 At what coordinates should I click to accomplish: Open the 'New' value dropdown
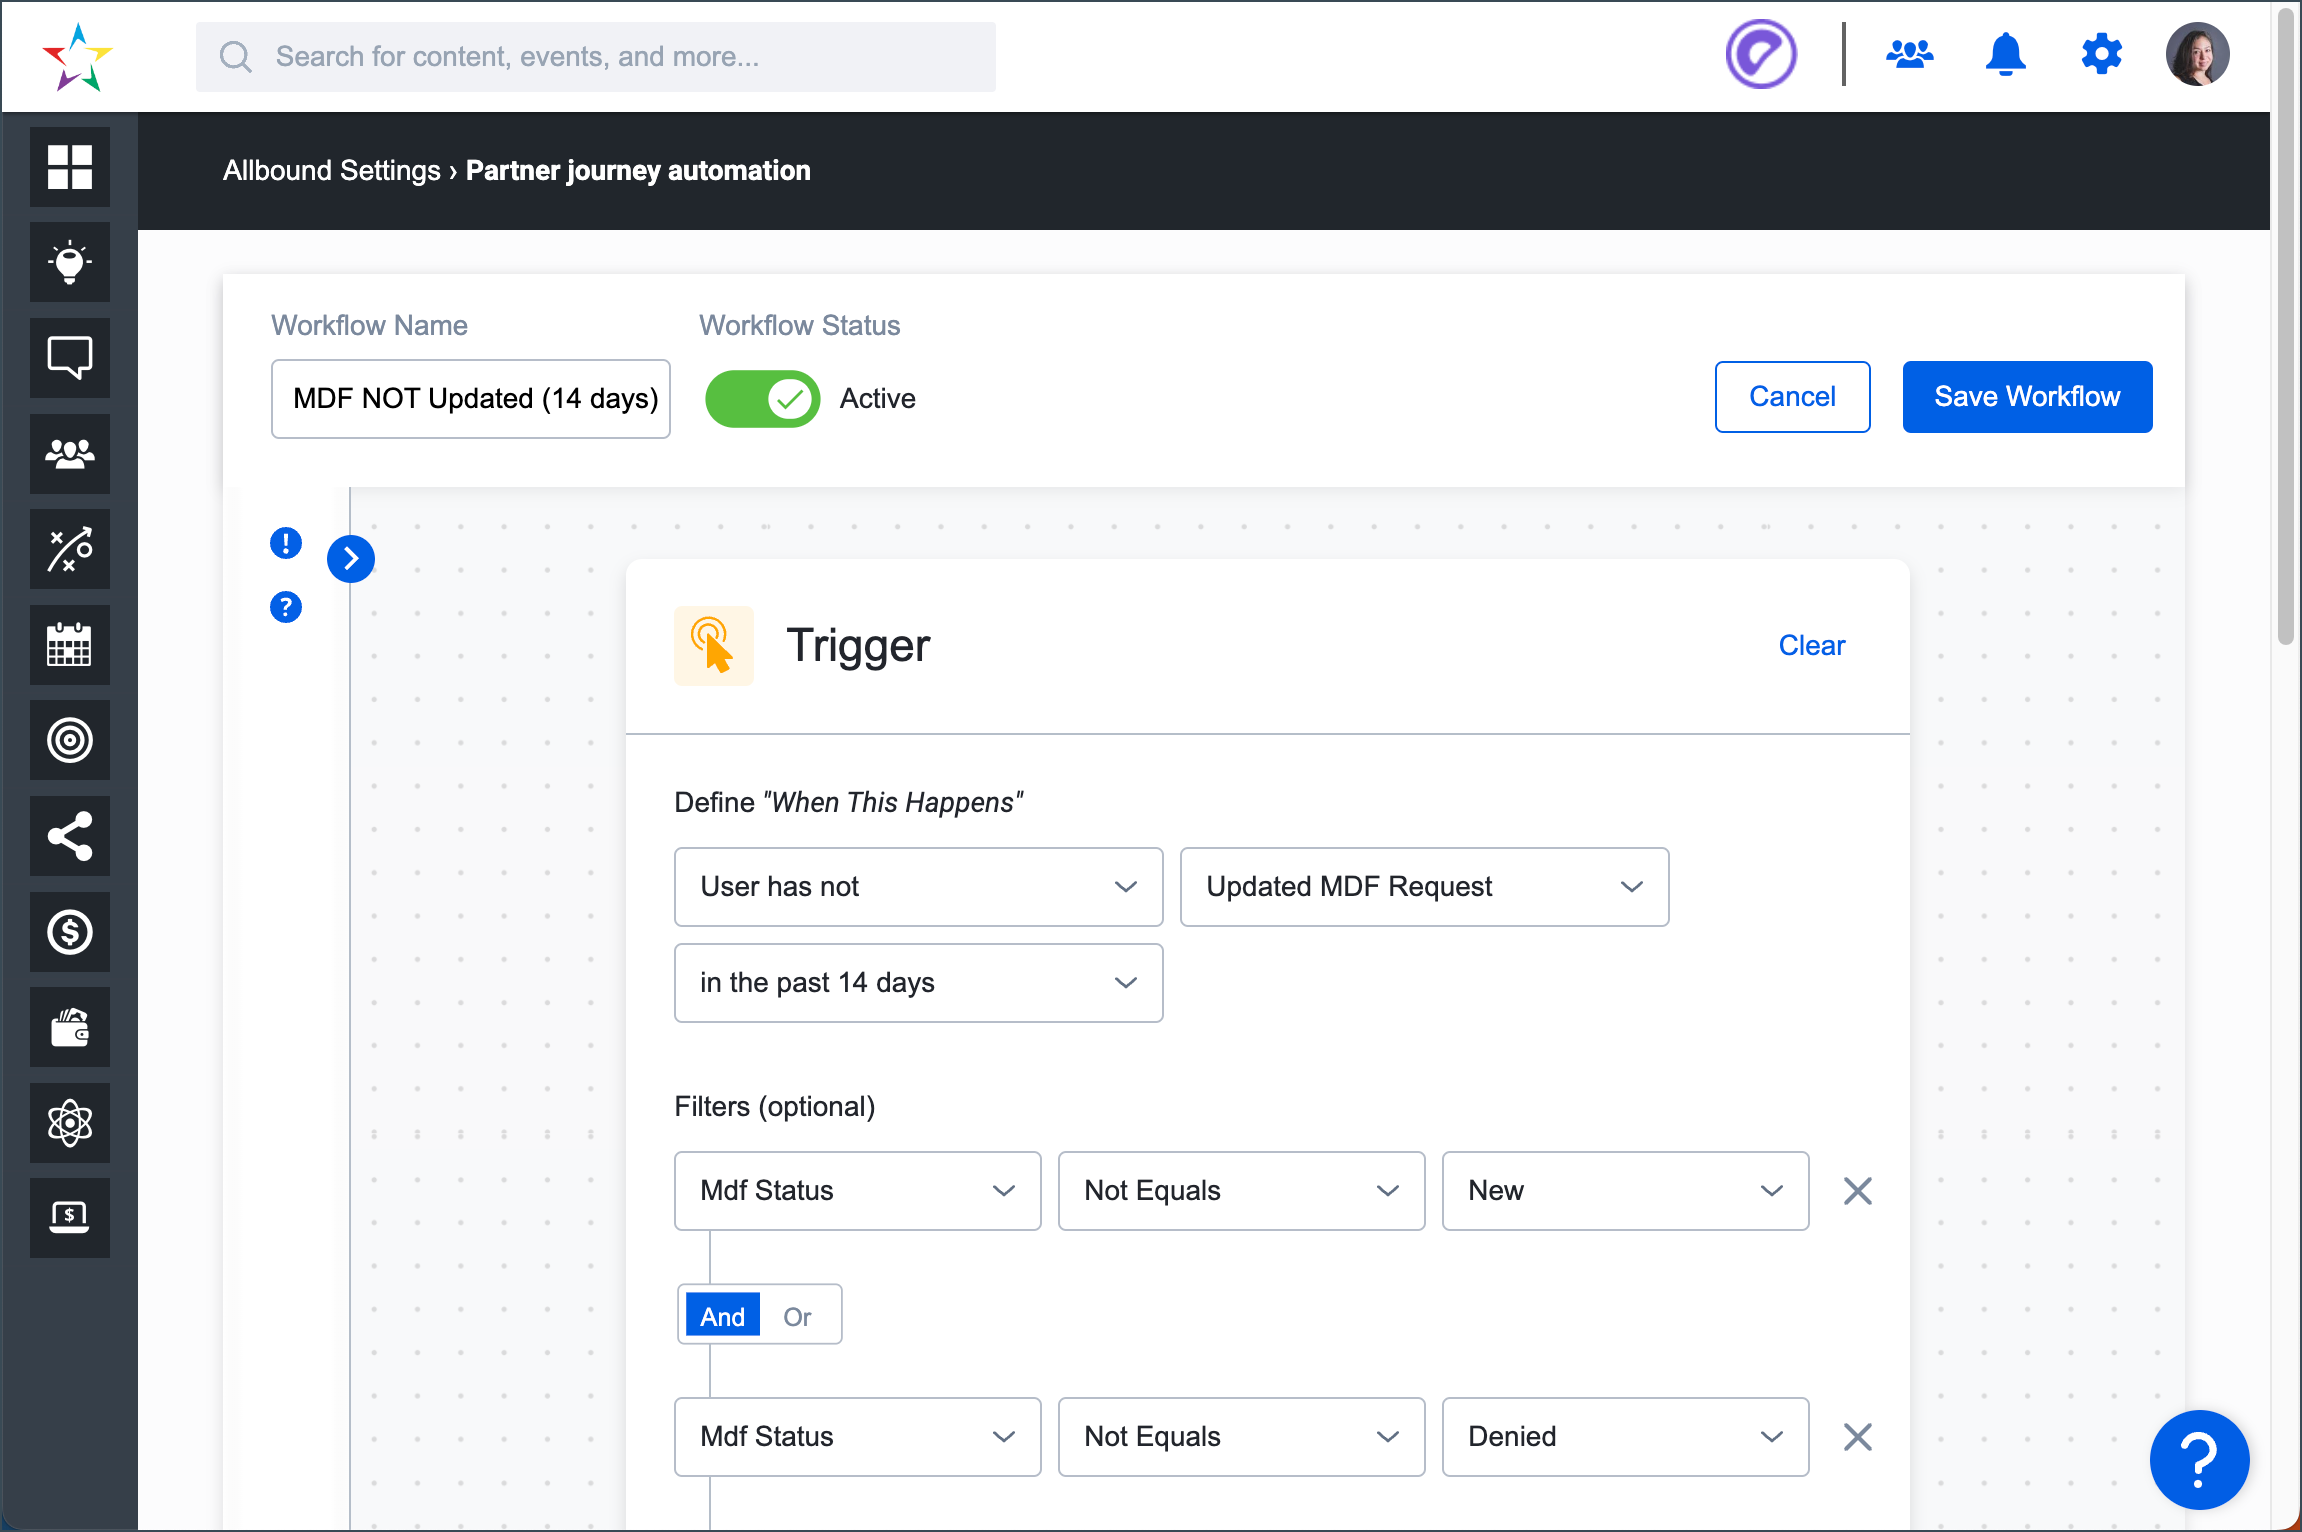pos(1625,1191)
